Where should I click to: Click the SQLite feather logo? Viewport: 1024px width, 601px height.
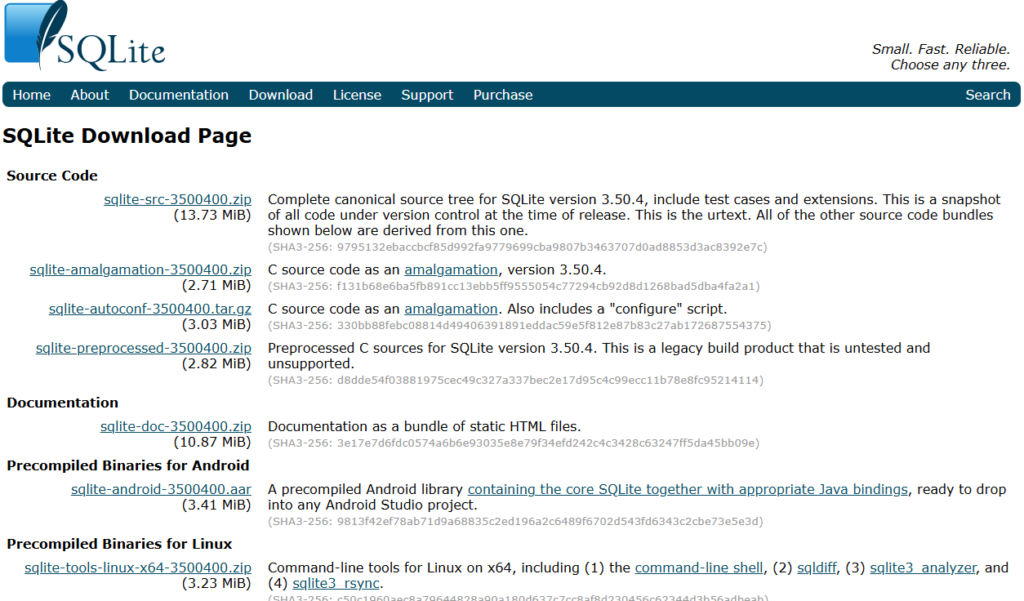(85, 36)
